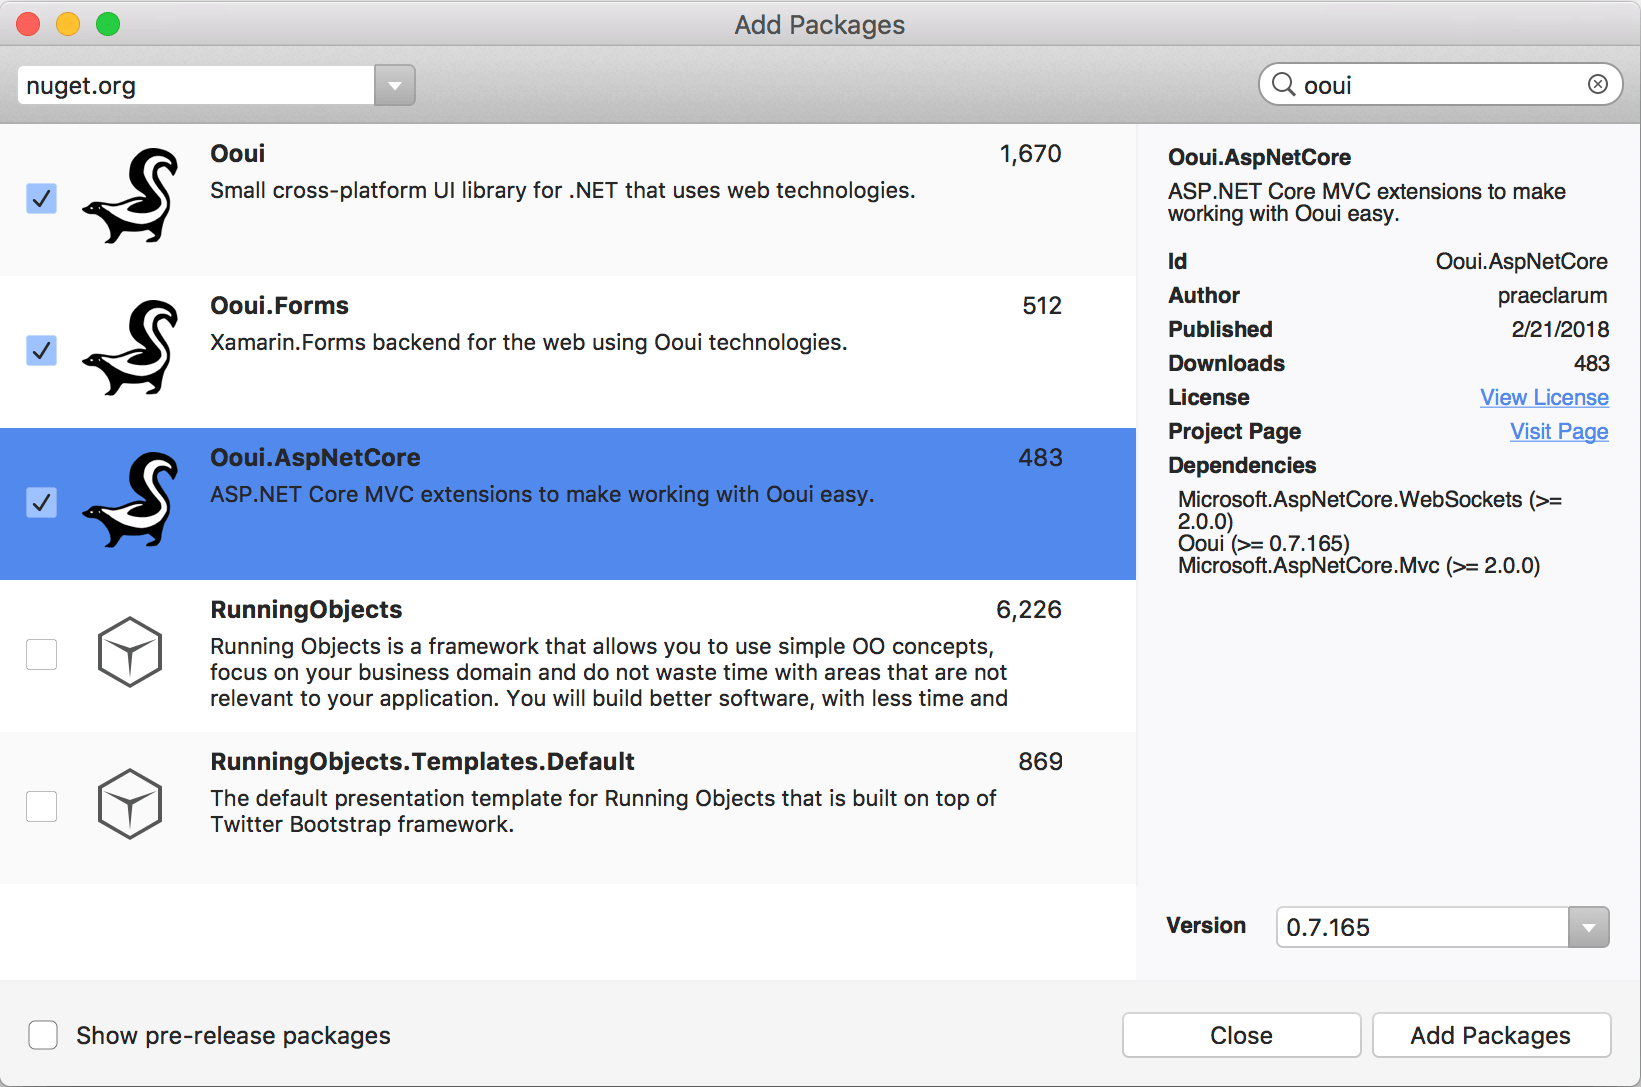Focus the package search field
This screenshot has height=1087, width=1641.
pyautogui.click(x=1440, y=85)
